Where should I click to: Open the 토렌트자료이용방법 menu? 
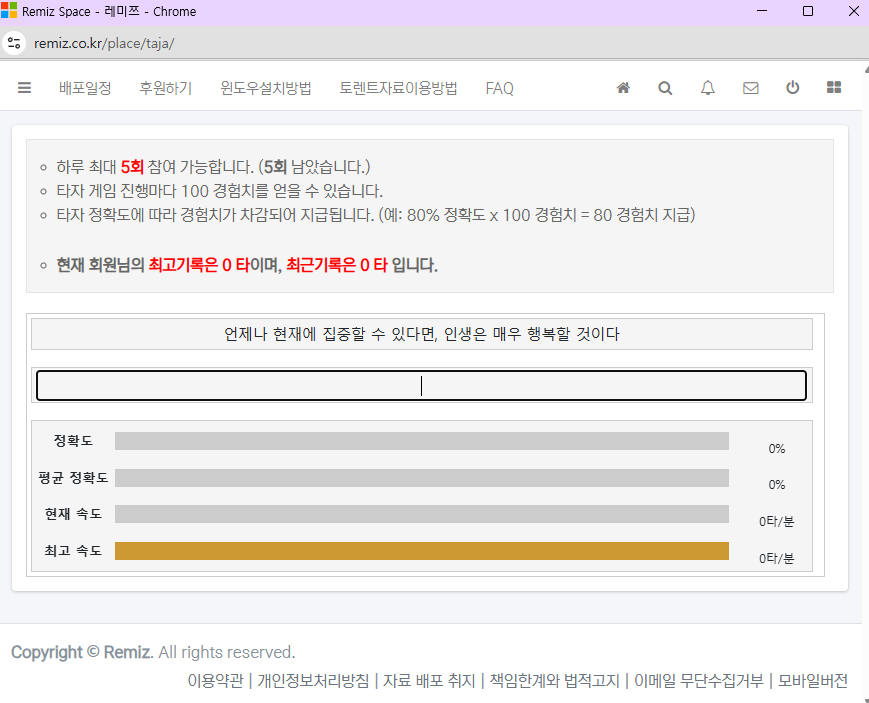[x=398, y=88]
